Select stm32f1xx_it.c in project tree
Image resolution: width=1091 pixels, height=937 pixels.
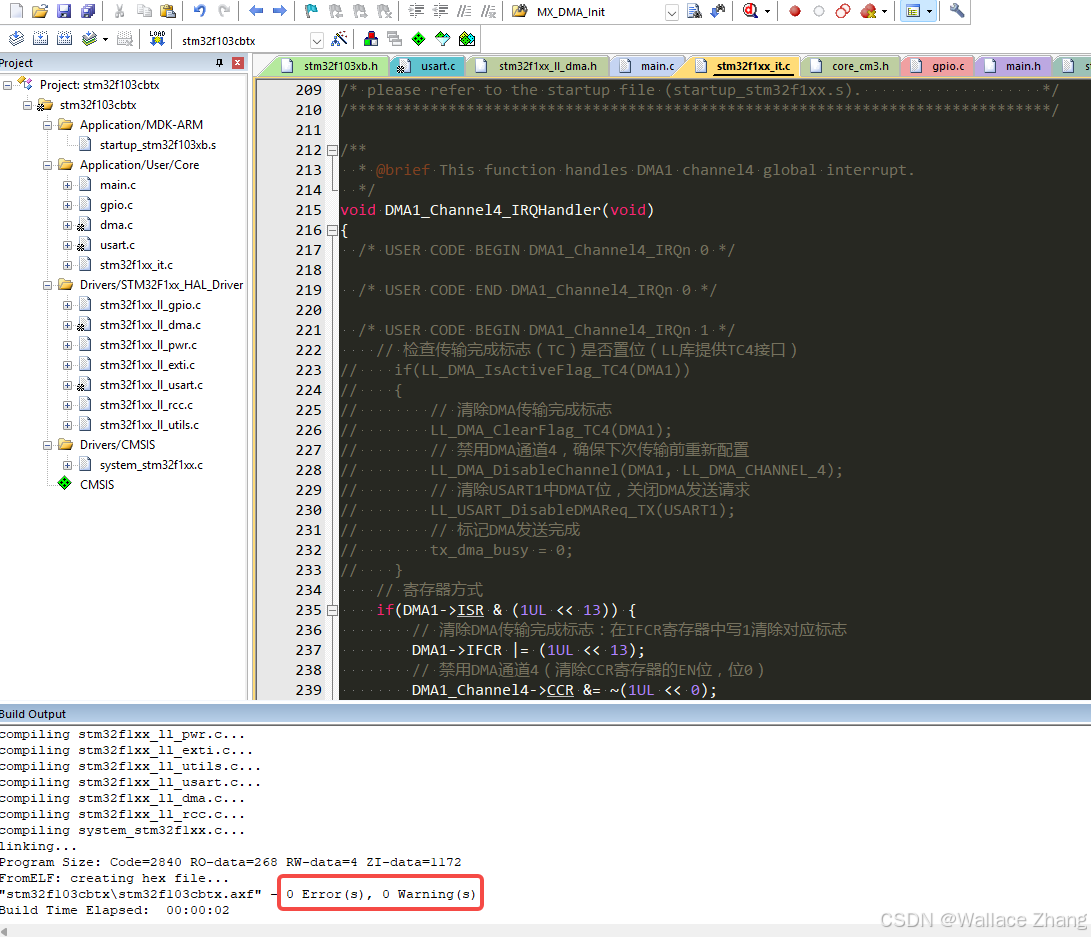[x=136, y=265]
